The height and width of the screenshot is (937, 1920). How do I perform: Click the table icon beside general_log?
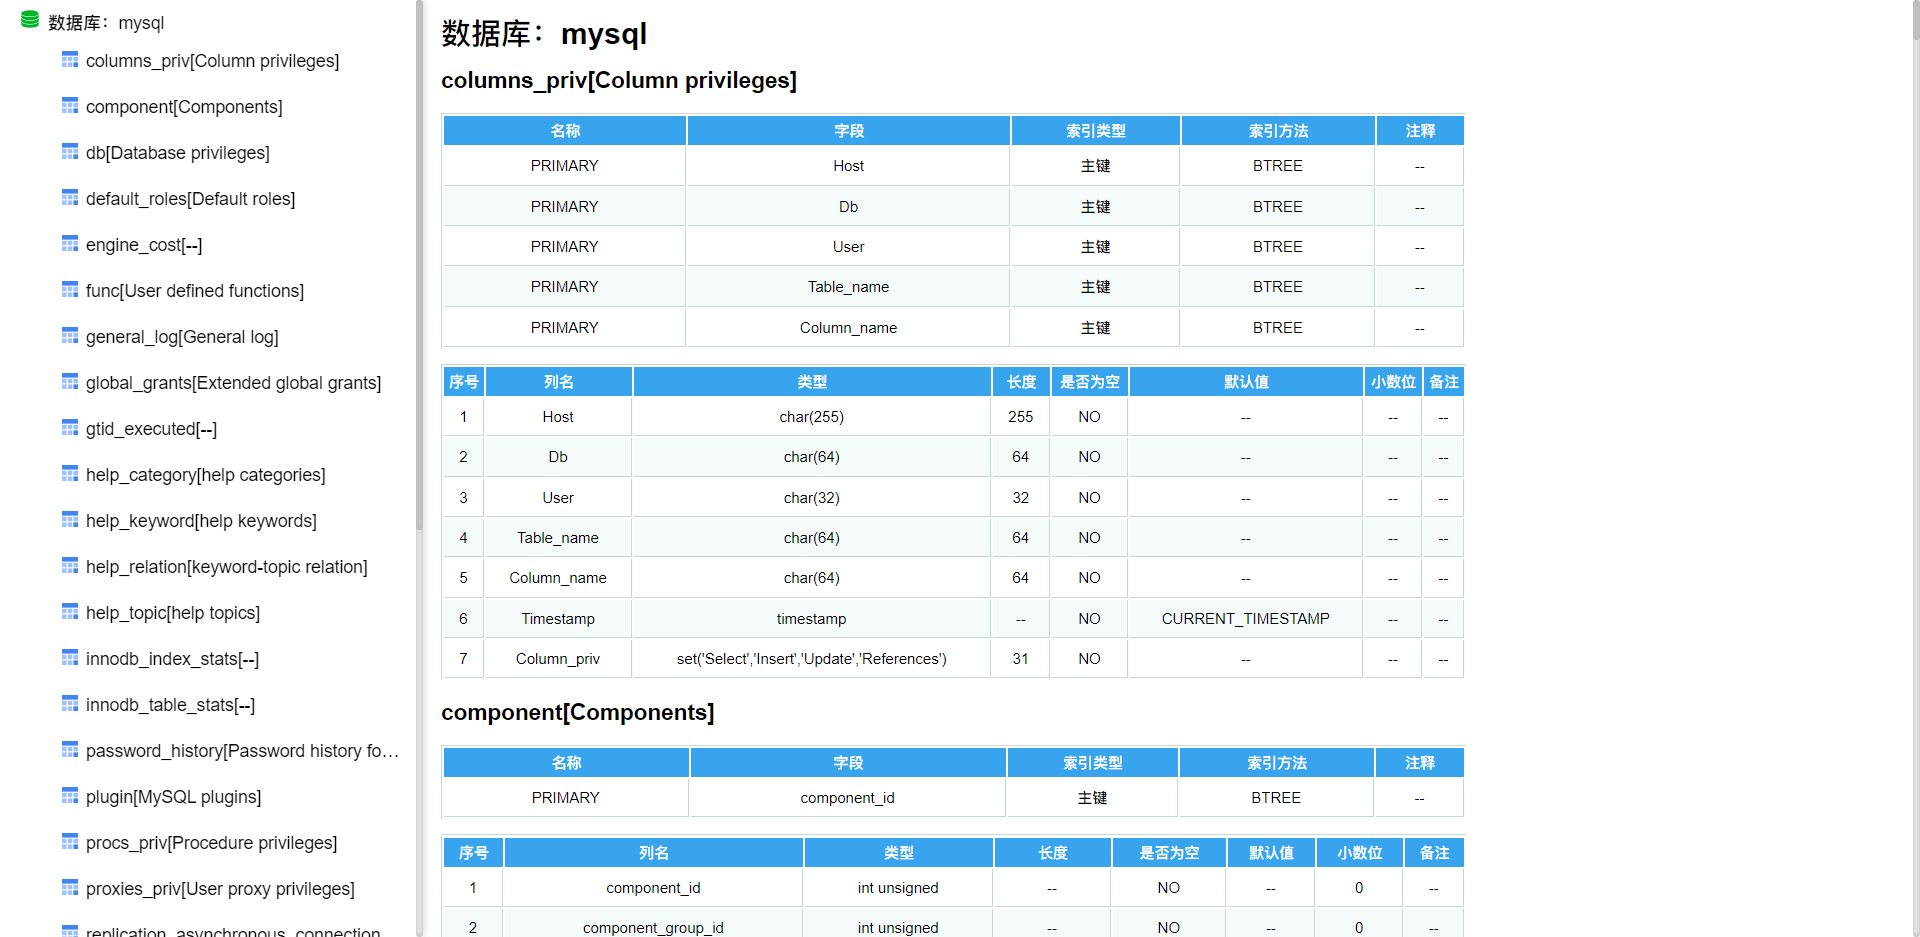coord(69,335)
